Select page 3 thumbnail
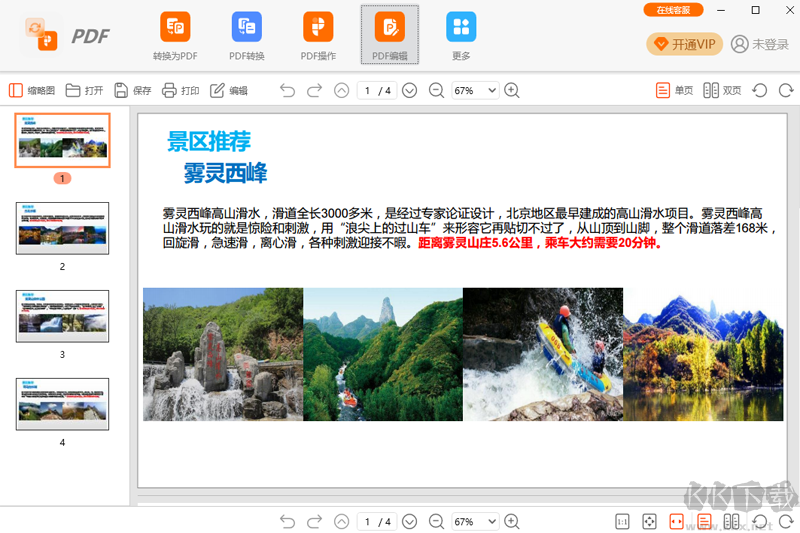 62,316
